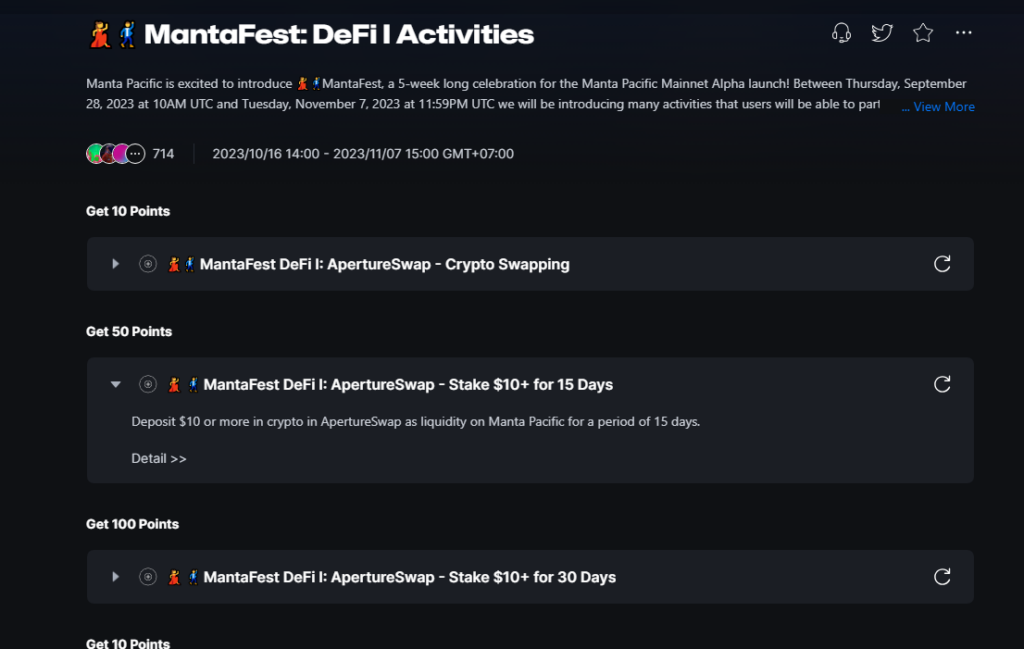Open the Detail >> link
Screen dimensions: 1024x649
pyautogui.click(x=159, y=458)
